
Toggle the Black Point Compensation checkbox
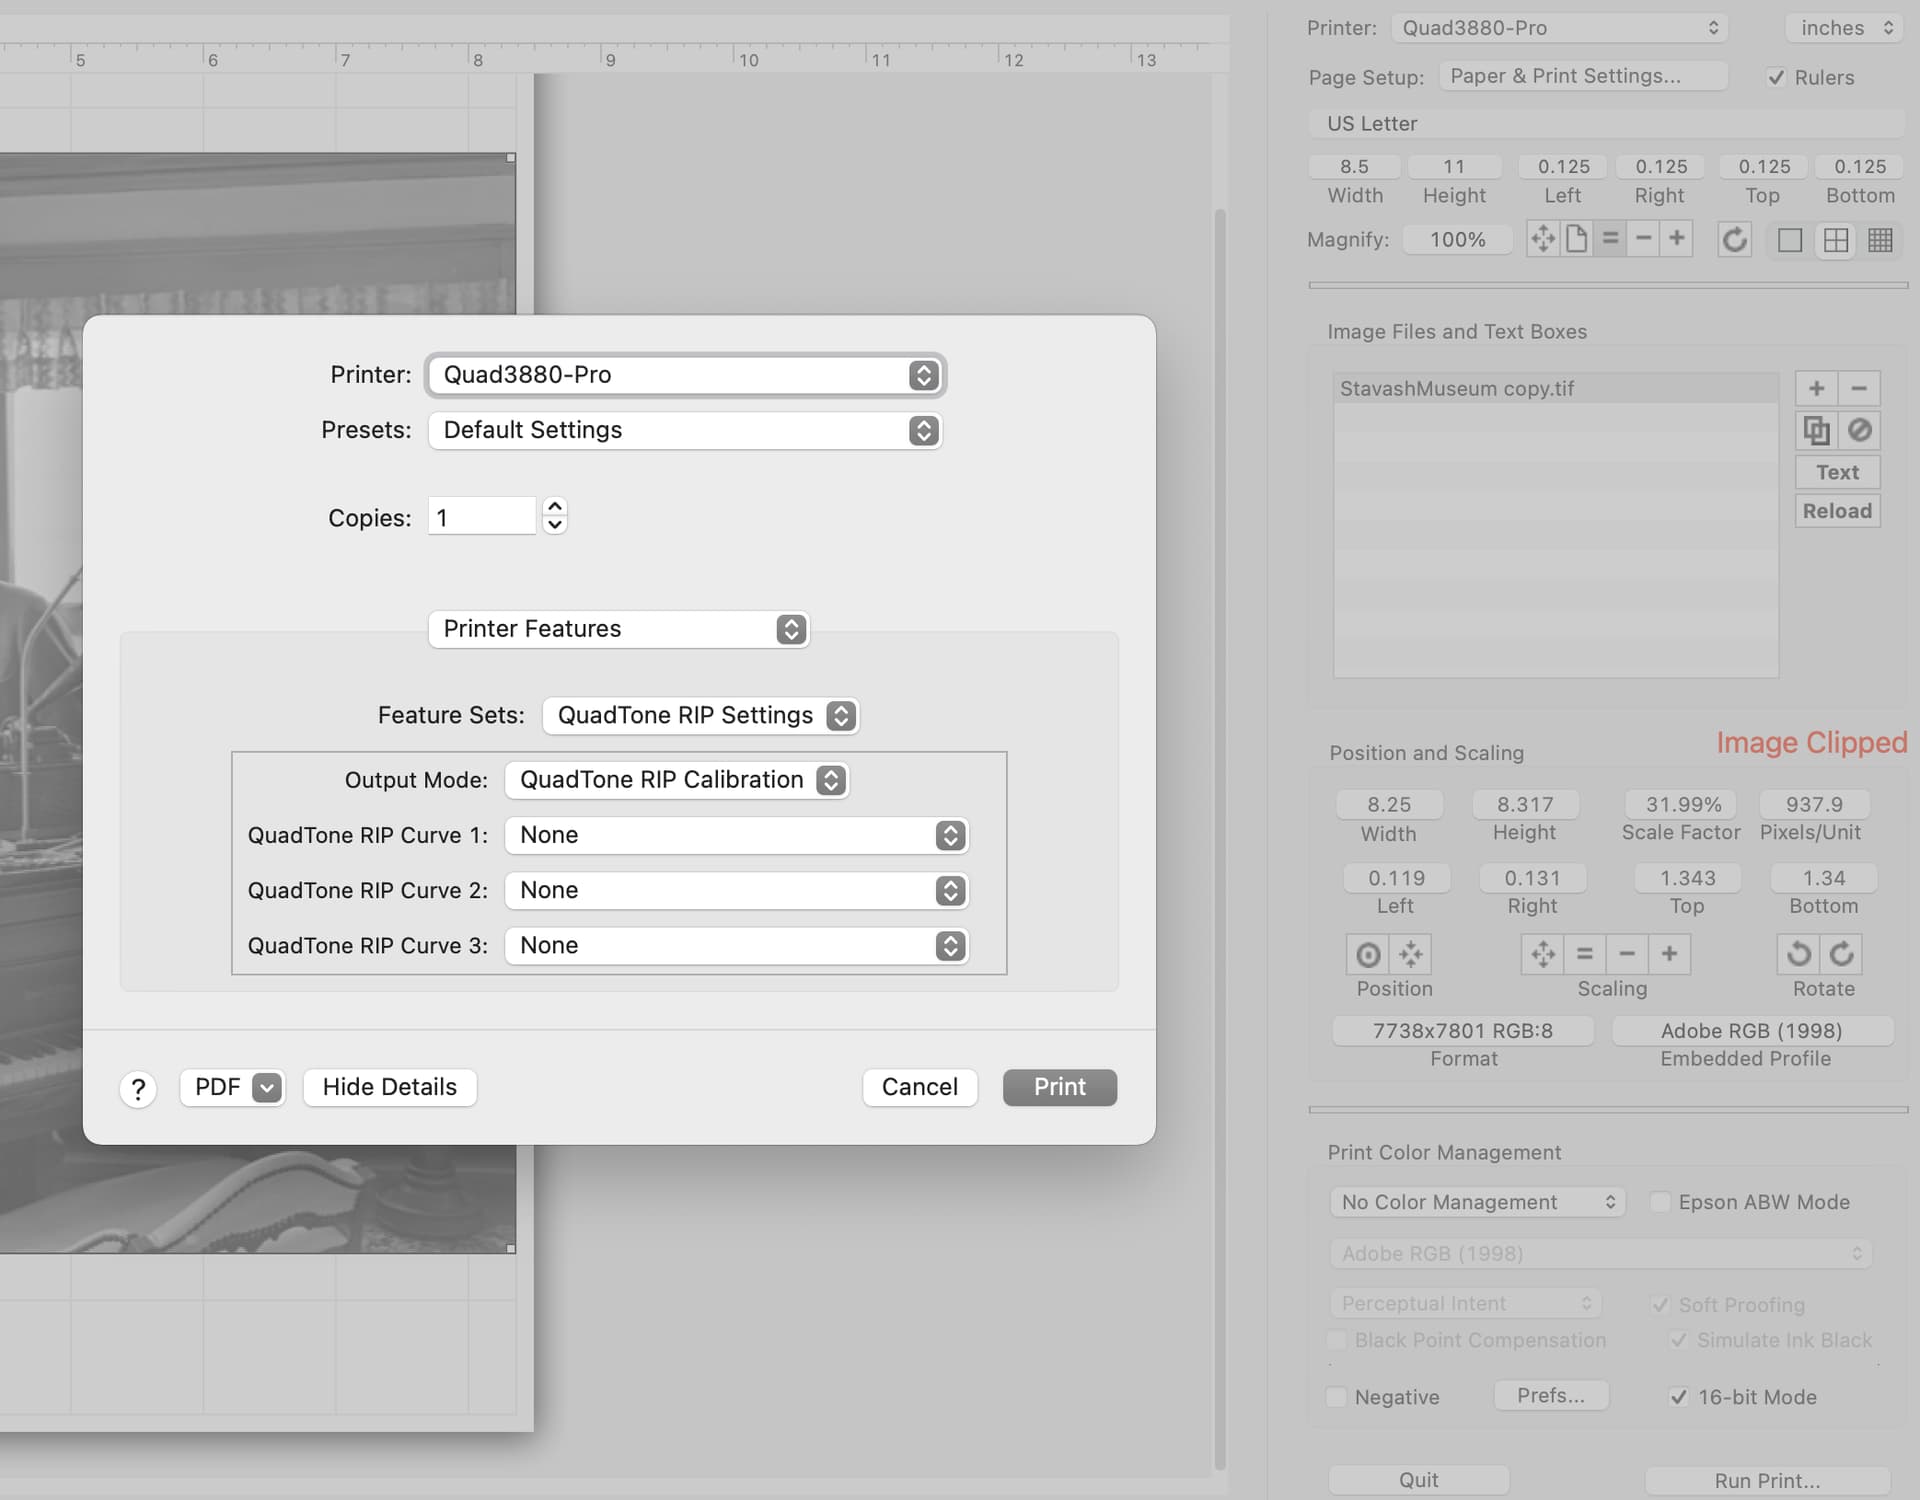1336,1340
